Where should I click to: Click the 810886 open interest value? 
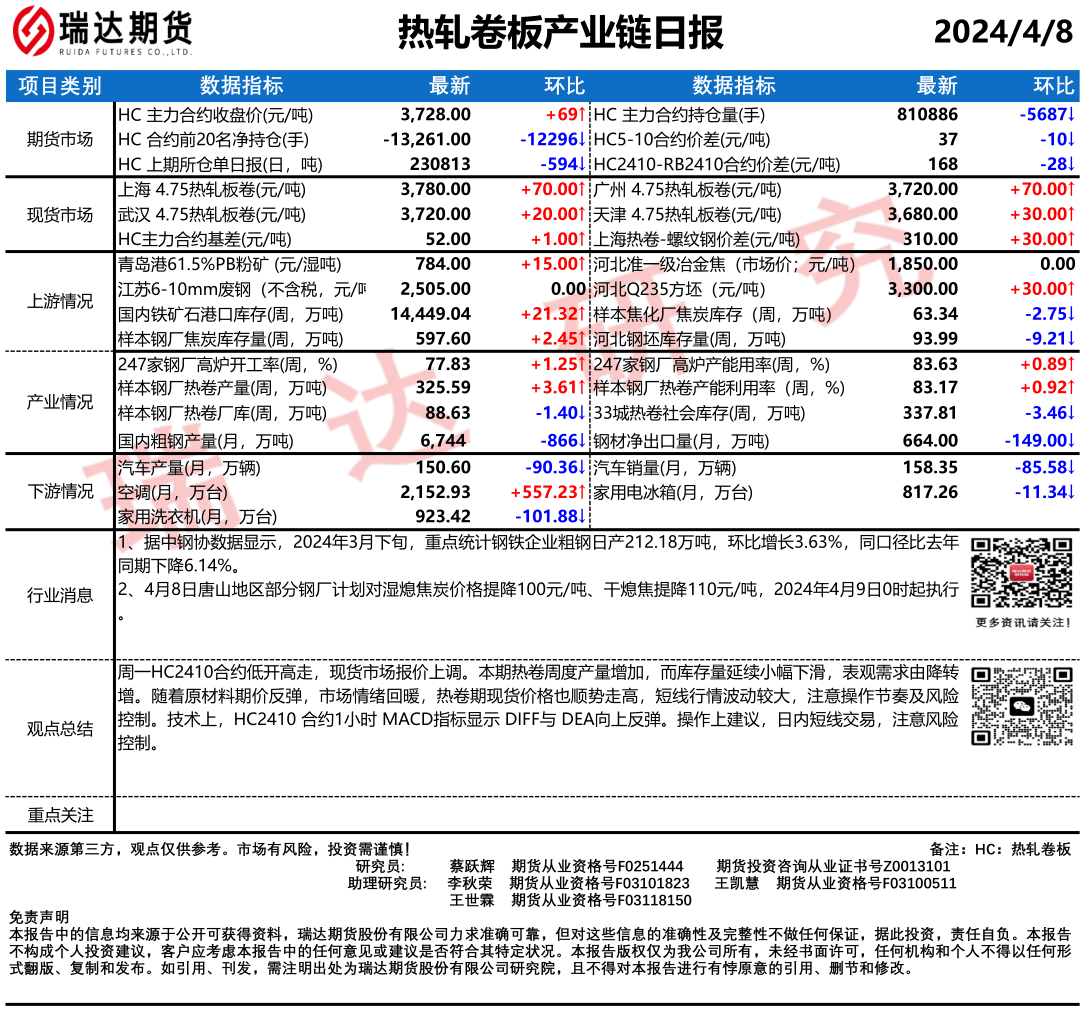pyautogui.click(x=928, y=115)
